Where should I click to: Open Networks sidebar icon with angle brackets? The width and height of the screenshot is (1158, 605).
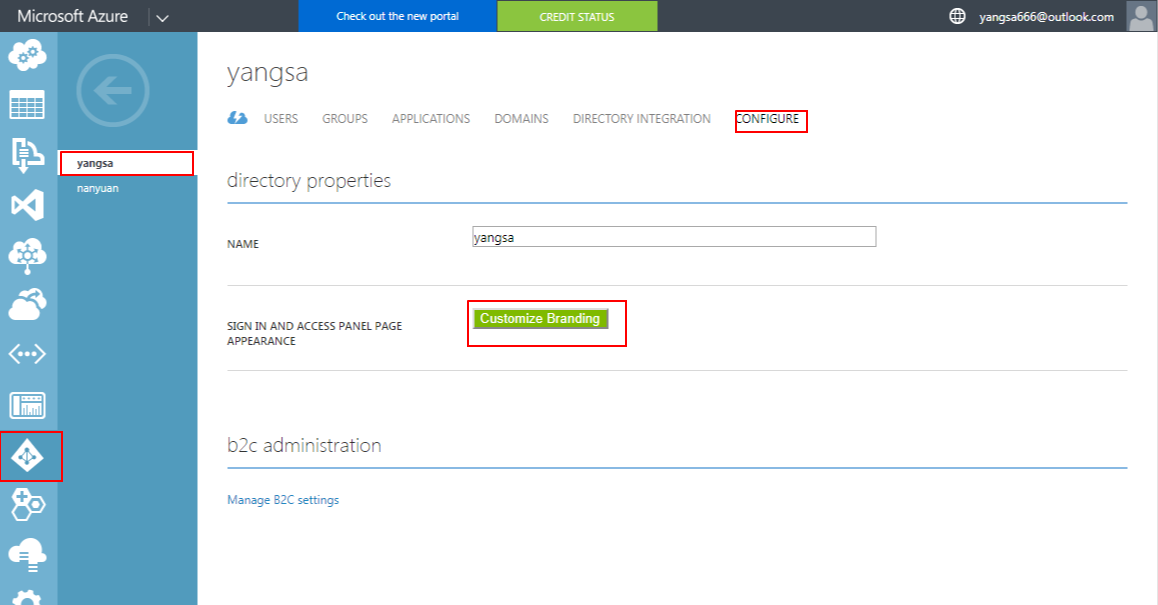tap(27, 354)
